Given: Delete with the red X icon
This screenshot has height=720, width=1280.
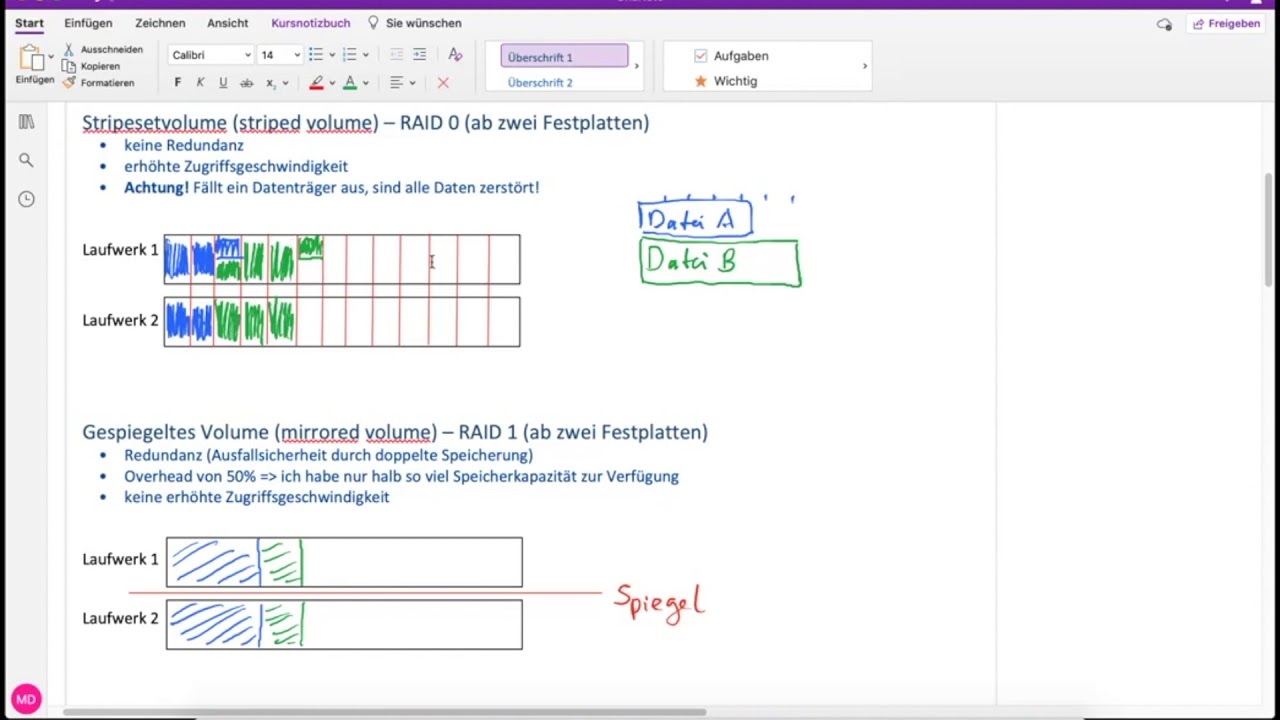Looking at the screenshot, I should (443, 83).
